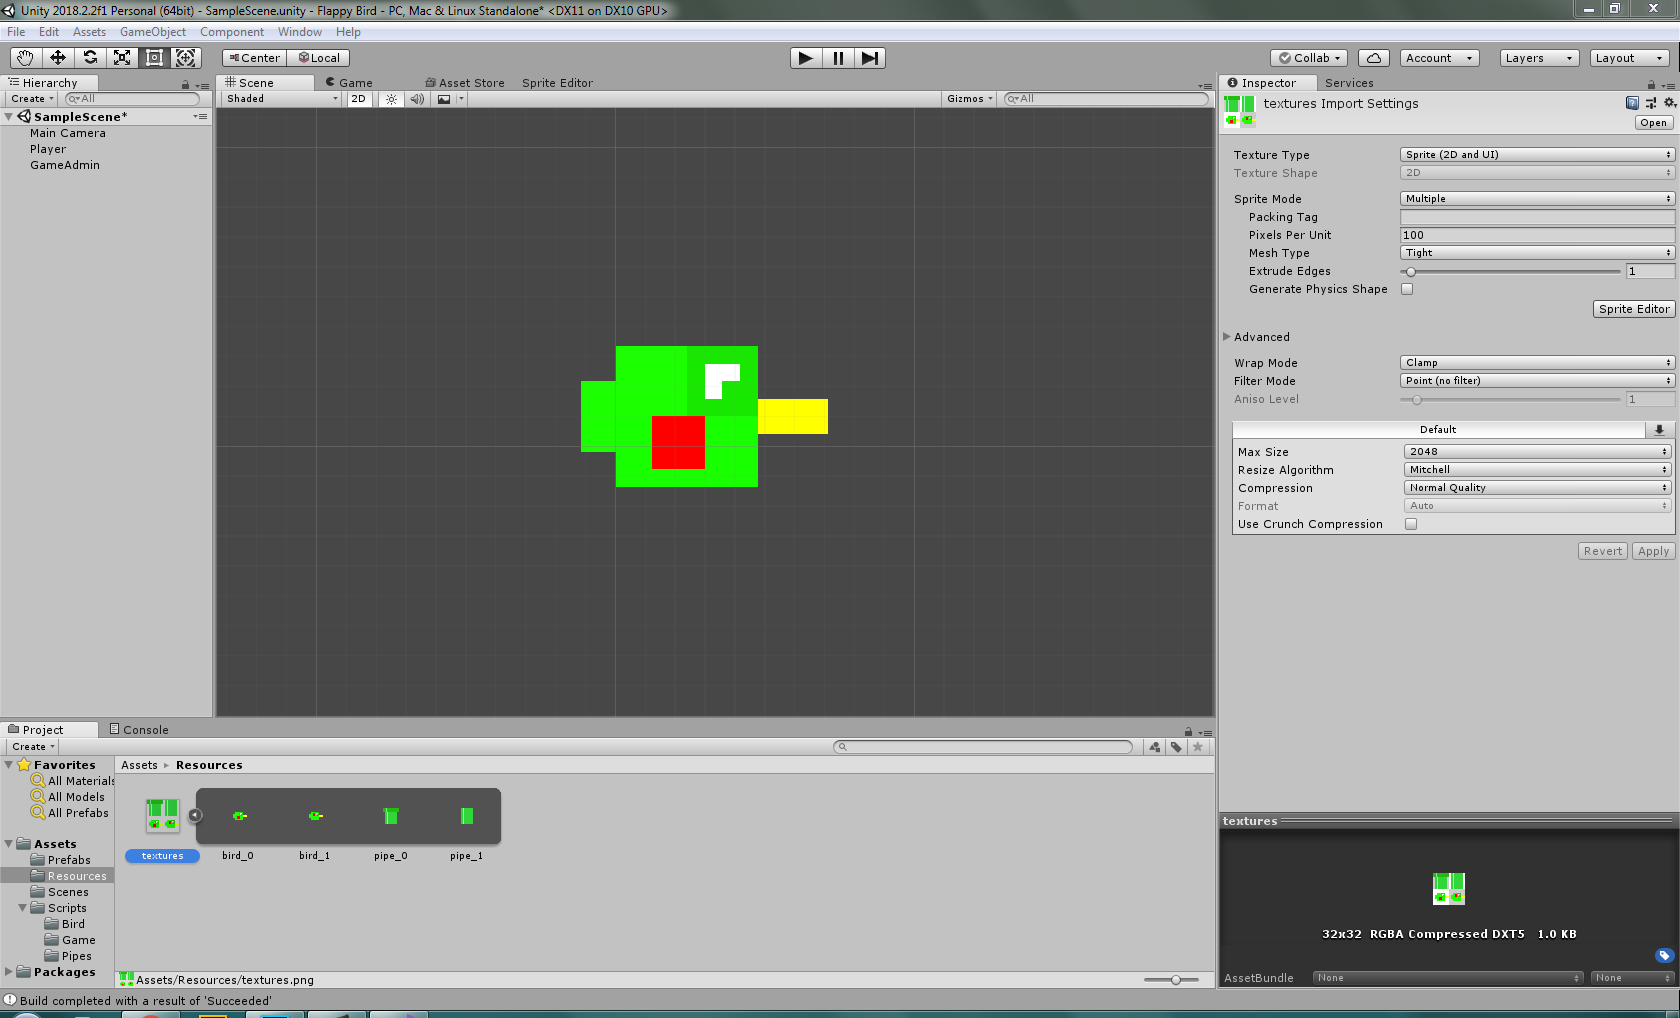Select the Rect transform tool
The height and width of the screenshot is (1018, 1680).
154,57
